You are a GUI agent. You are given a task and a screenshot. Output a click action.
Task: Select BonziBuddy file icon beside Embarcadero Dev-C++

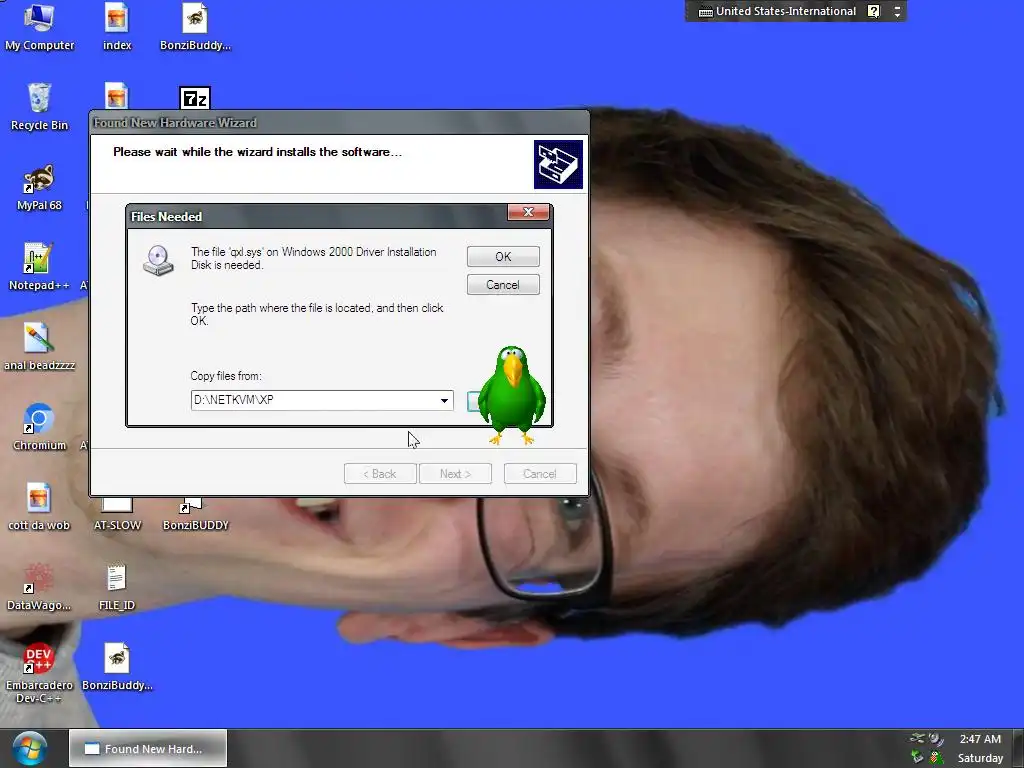point(117,667)
